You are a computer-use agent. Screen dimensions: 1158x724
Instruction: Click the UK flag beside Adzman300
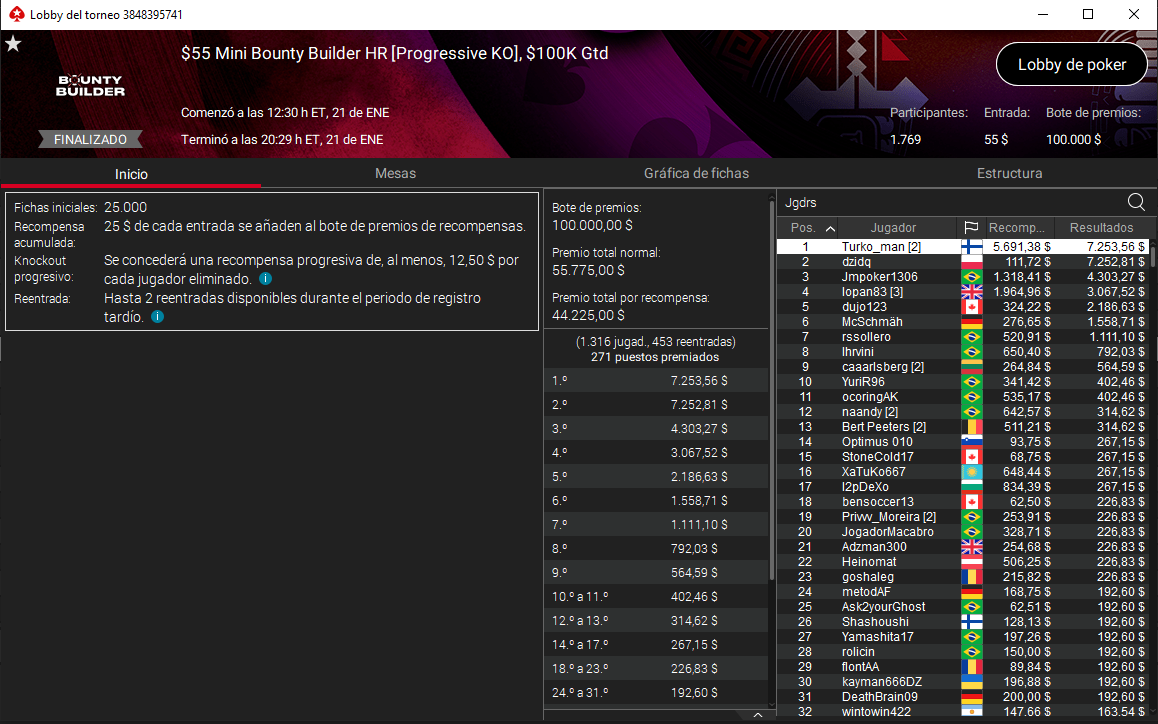point(971,547)
